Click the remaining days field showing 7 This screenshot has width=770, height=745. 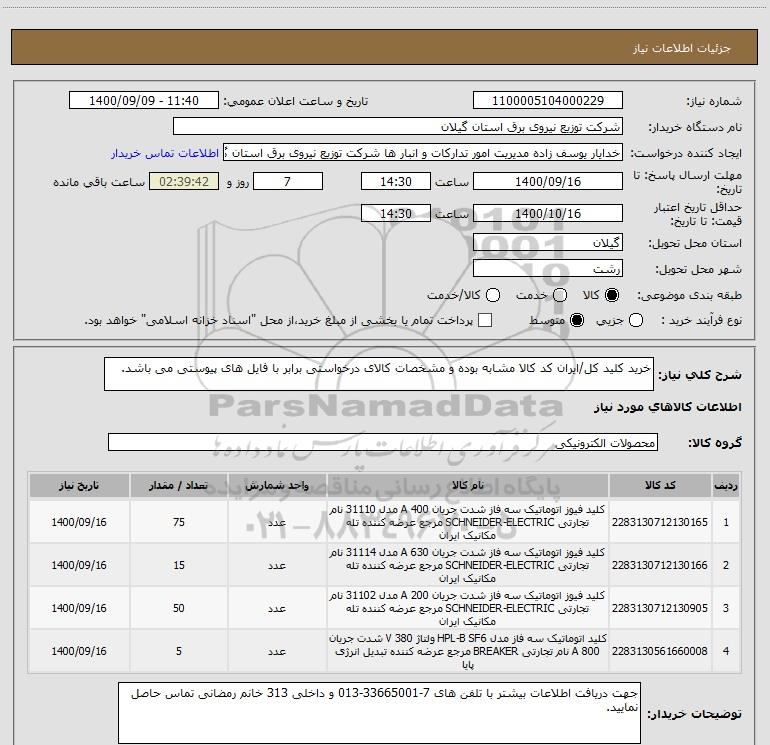pos(288,181)
